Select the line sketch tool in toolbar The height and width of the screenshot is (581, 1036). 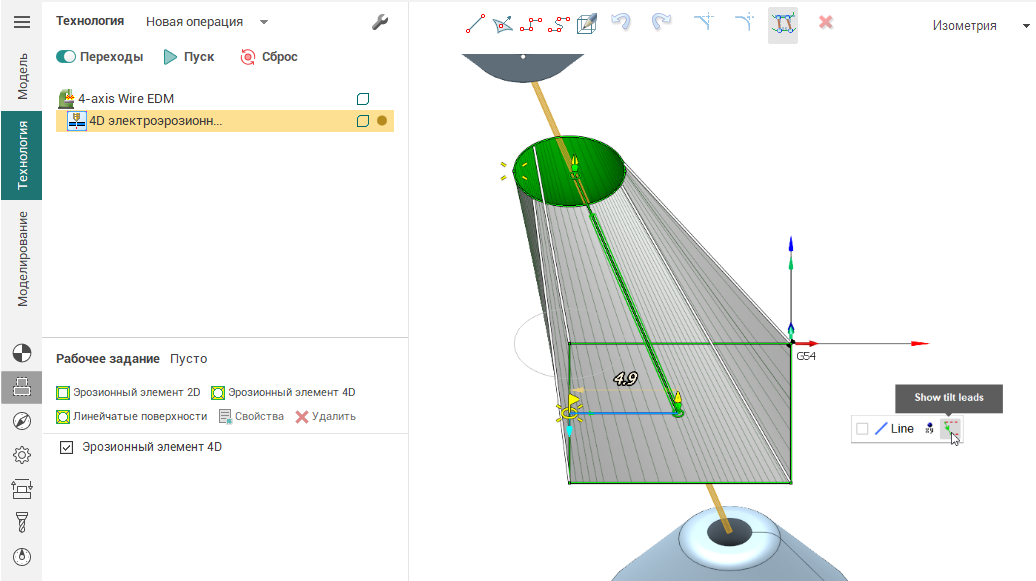(476, 23)
